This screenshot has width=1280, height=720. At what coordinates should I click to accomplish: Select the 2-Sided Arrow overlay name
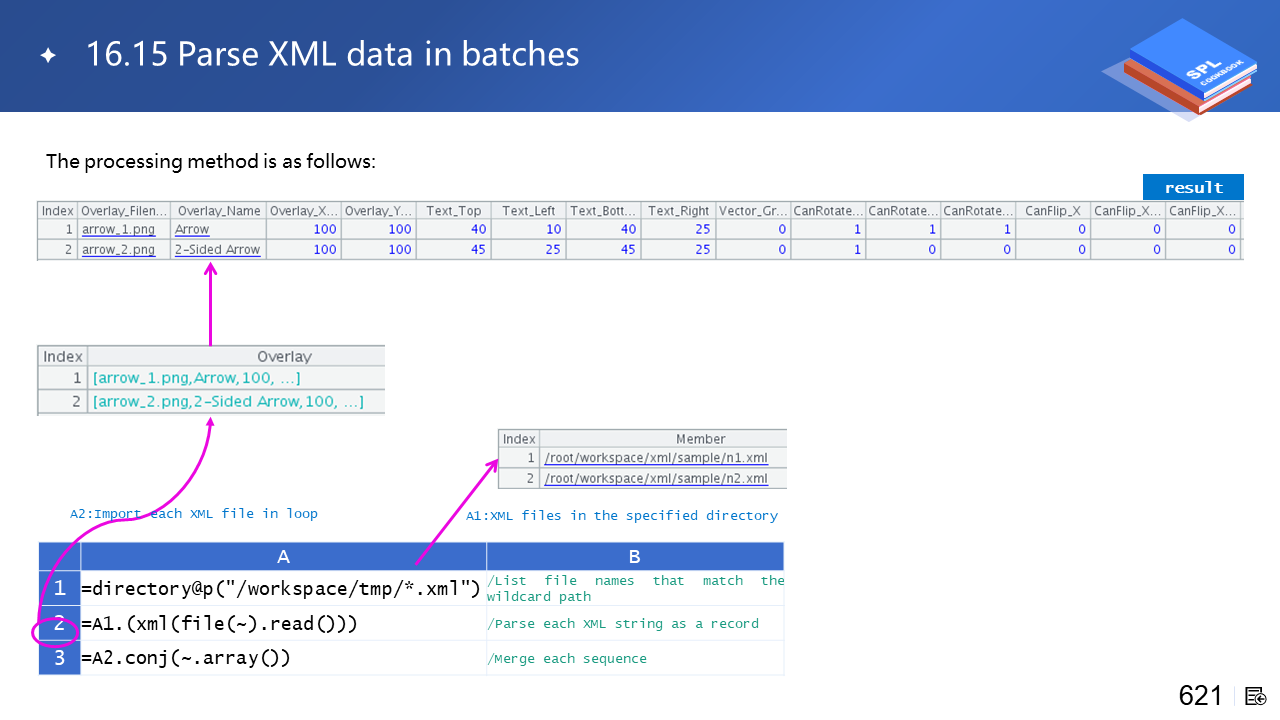coord(217,249)
